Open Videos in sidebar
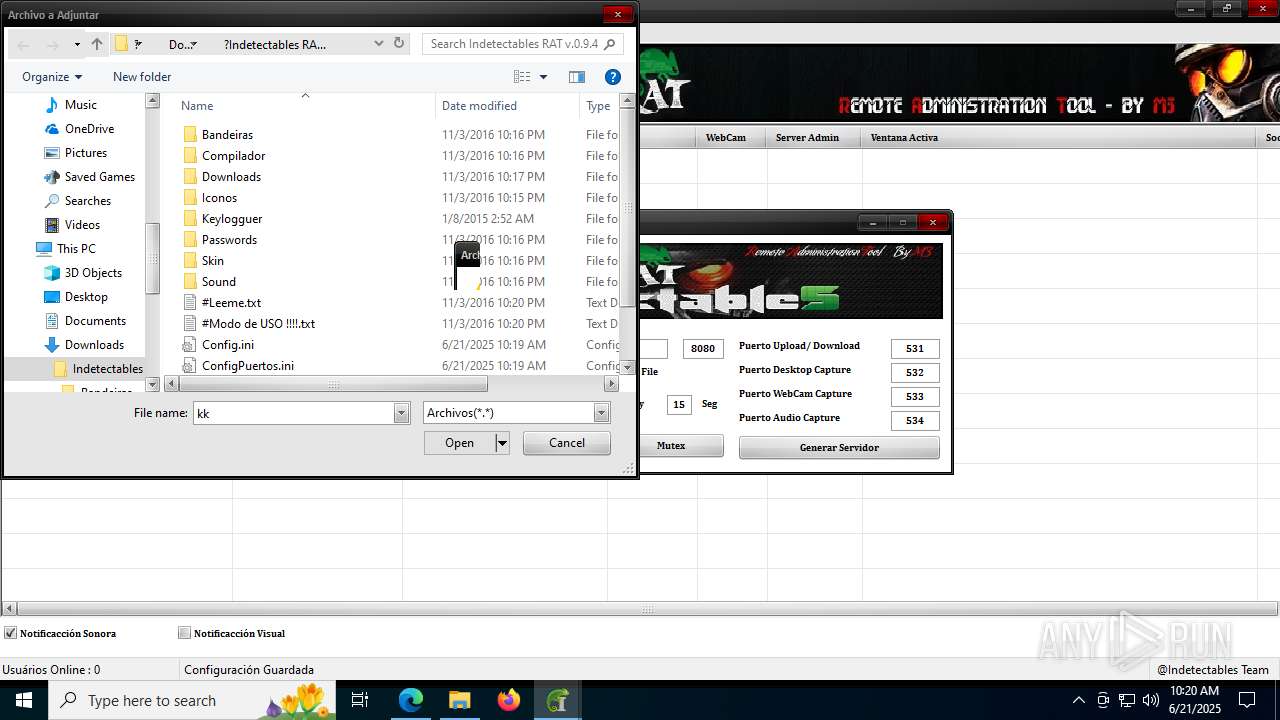Screen dimensions: 1280x720 pyautogui.click(x=83, y=225)
